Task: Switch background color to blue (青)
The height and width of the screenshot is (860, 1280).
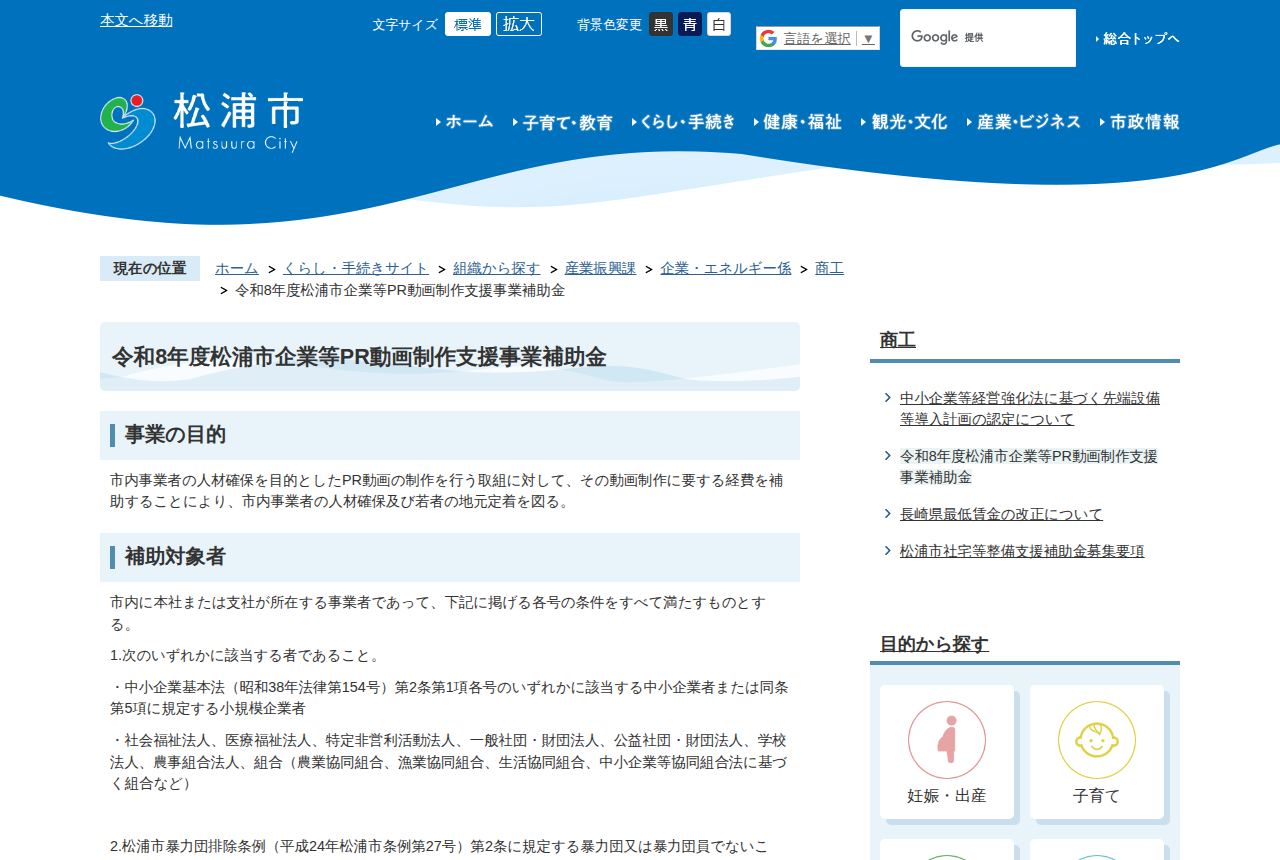Action: click(690, 24)
